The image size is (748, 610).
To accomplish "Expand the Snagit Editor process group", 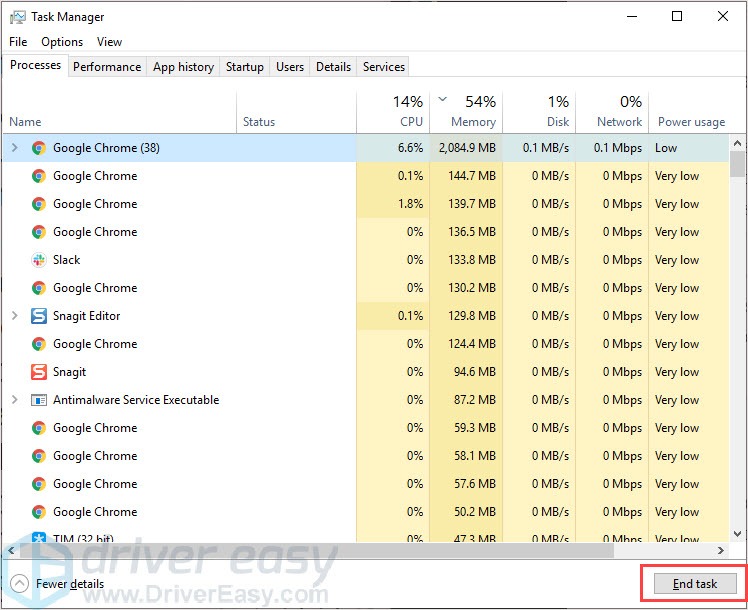I will tap(14, 316).
